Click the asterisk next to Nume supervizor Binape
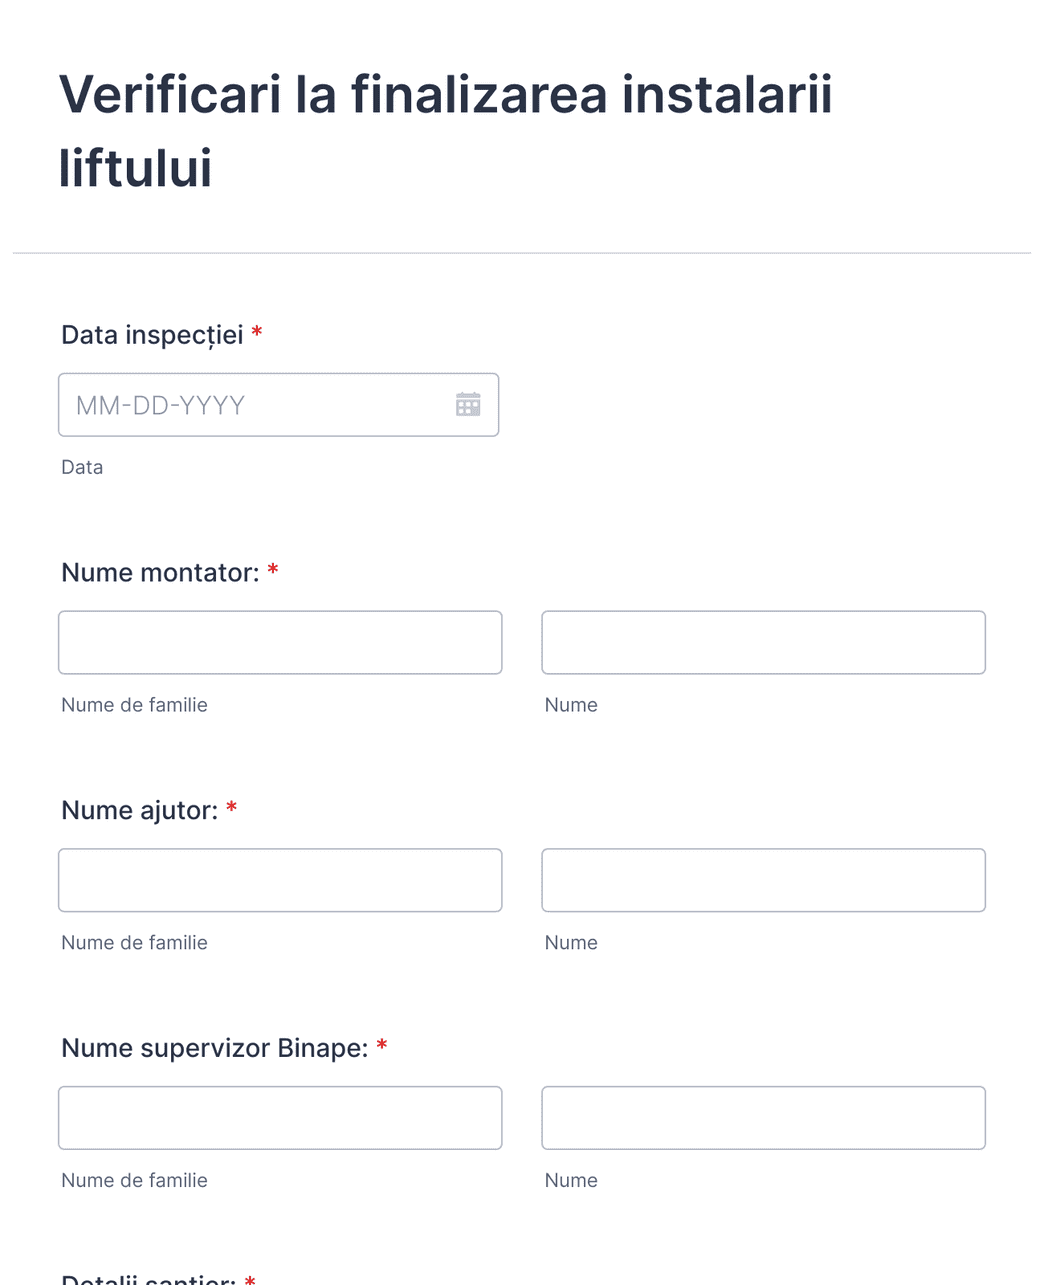1044x1285 pixels. [x=384, y=1047]
